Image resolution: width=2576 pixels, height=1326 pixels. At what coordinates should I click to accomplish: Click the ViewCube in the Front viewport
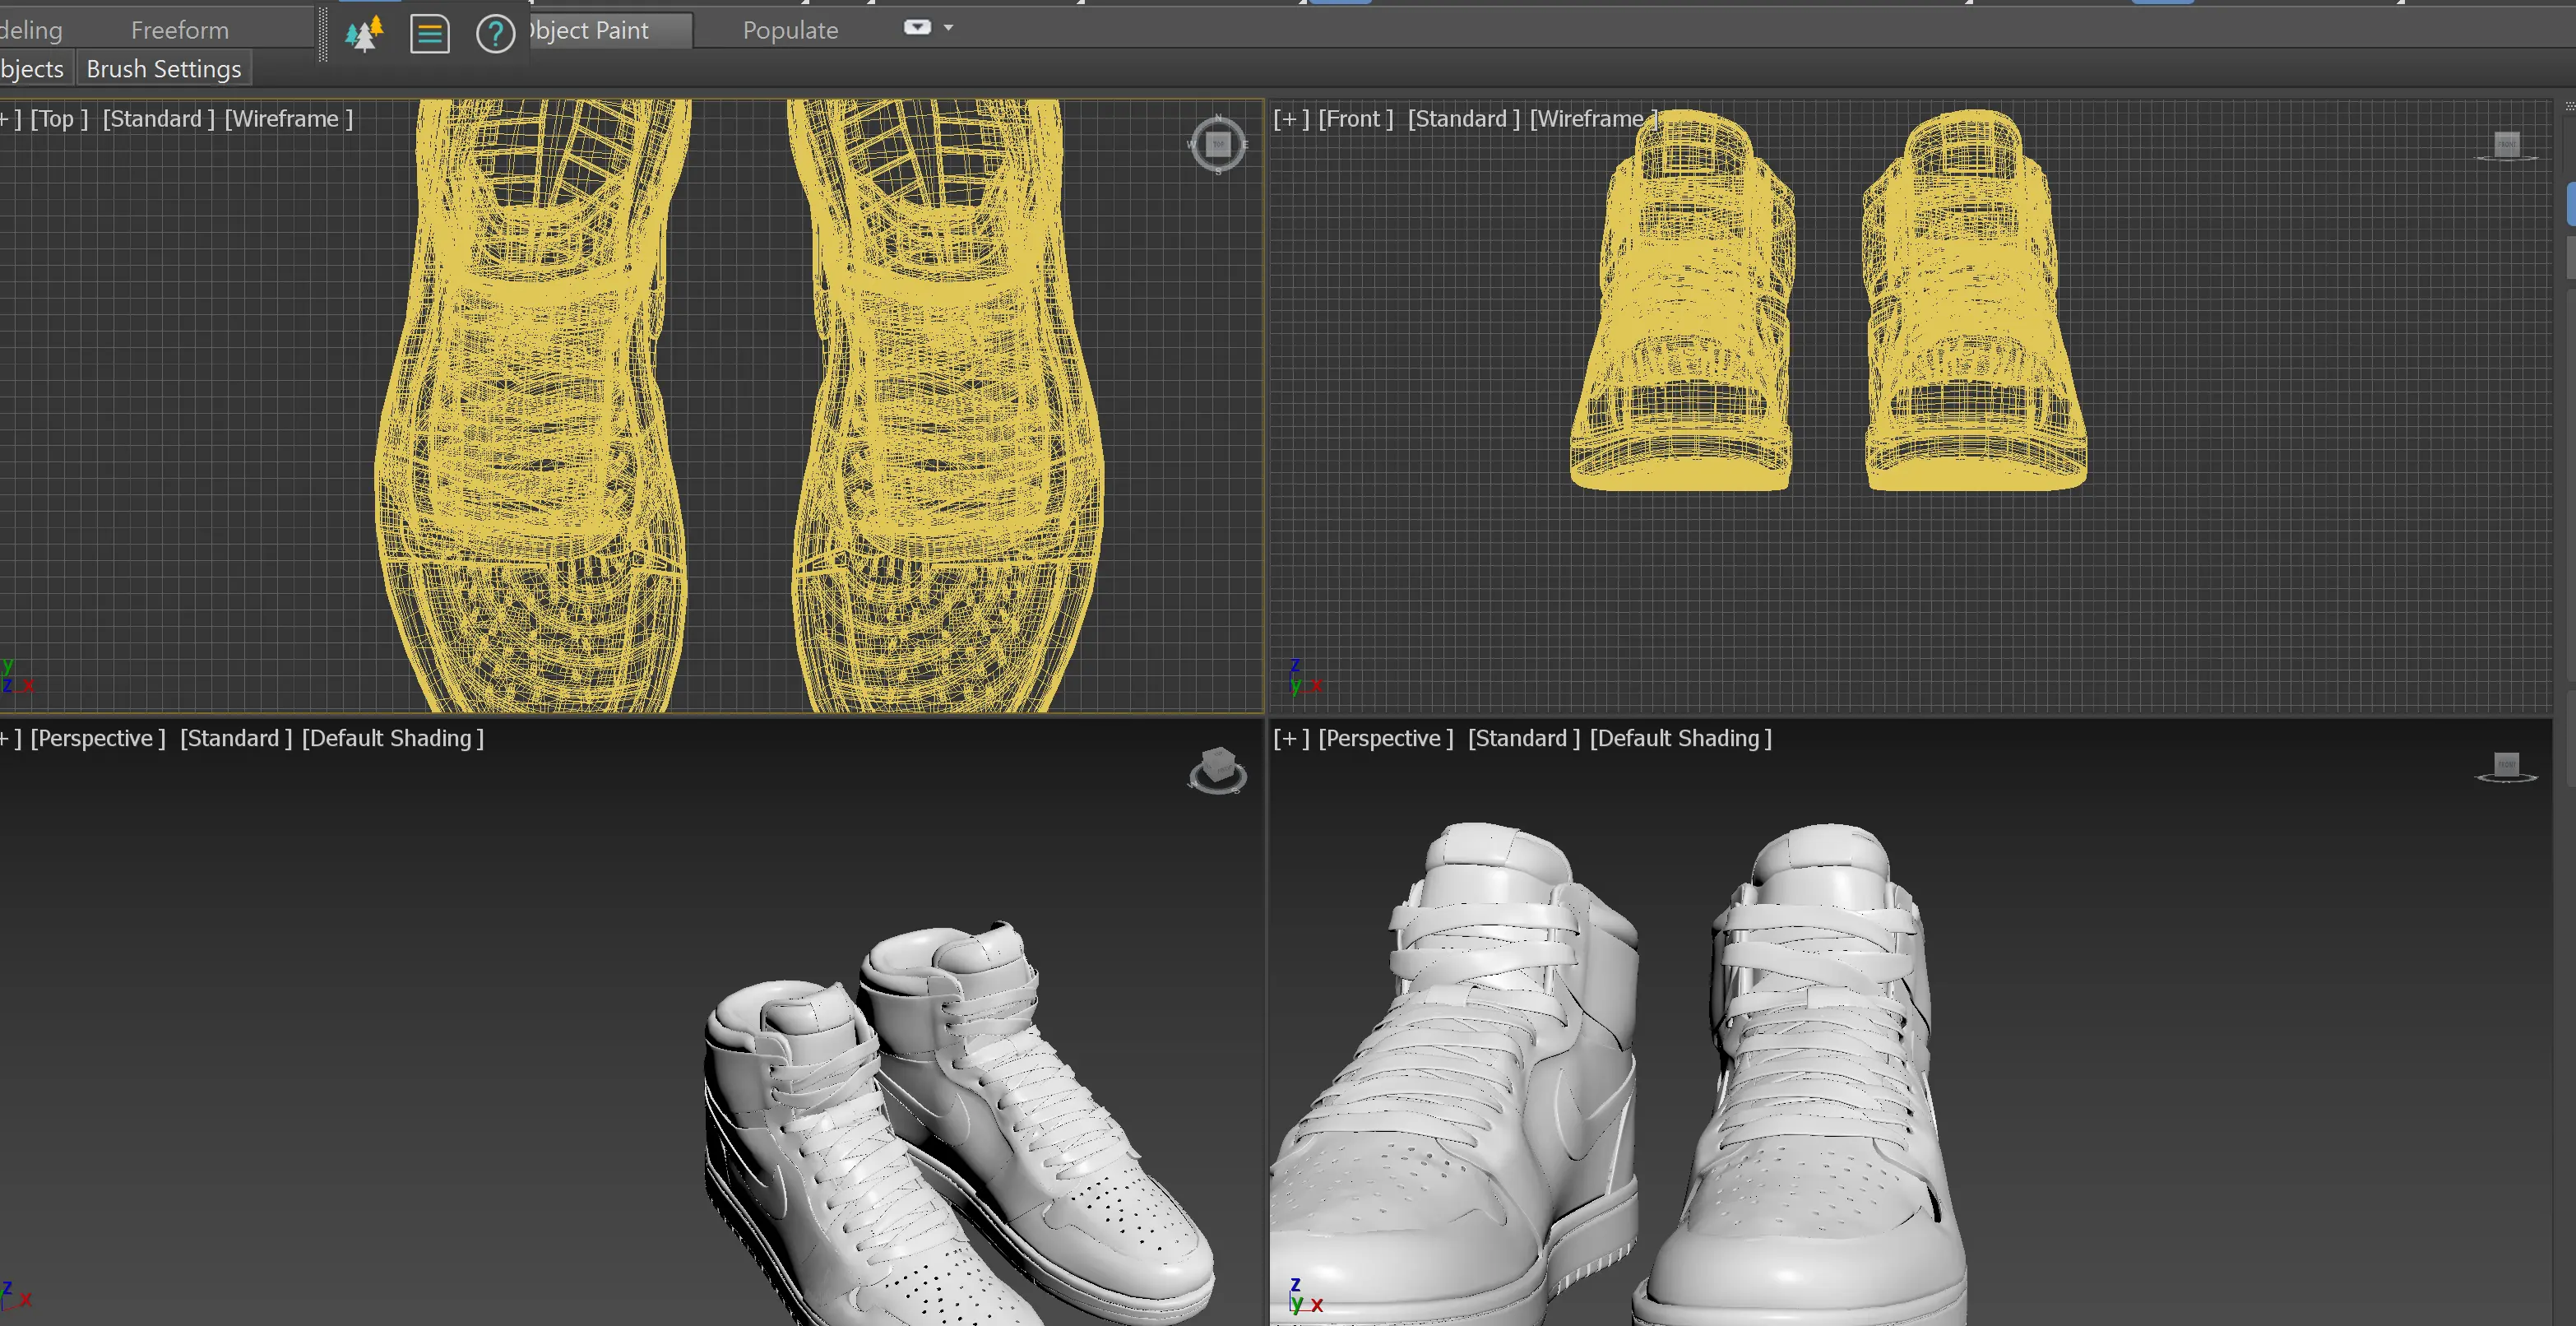[2506, 147]
